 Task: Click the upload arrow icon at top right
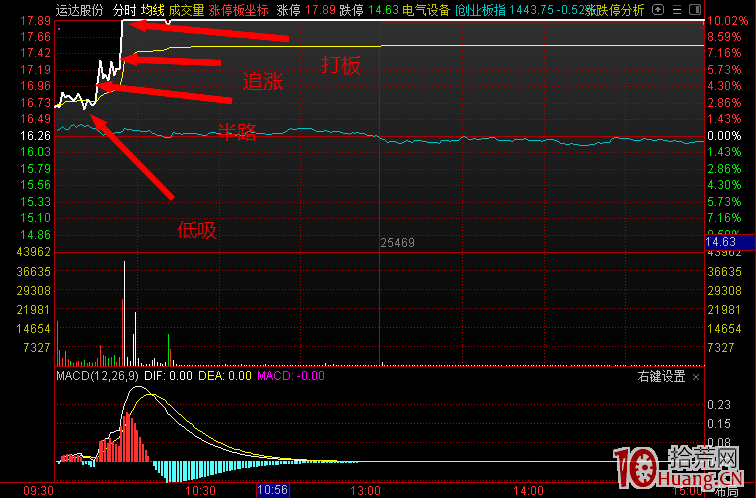coord(657,9)
